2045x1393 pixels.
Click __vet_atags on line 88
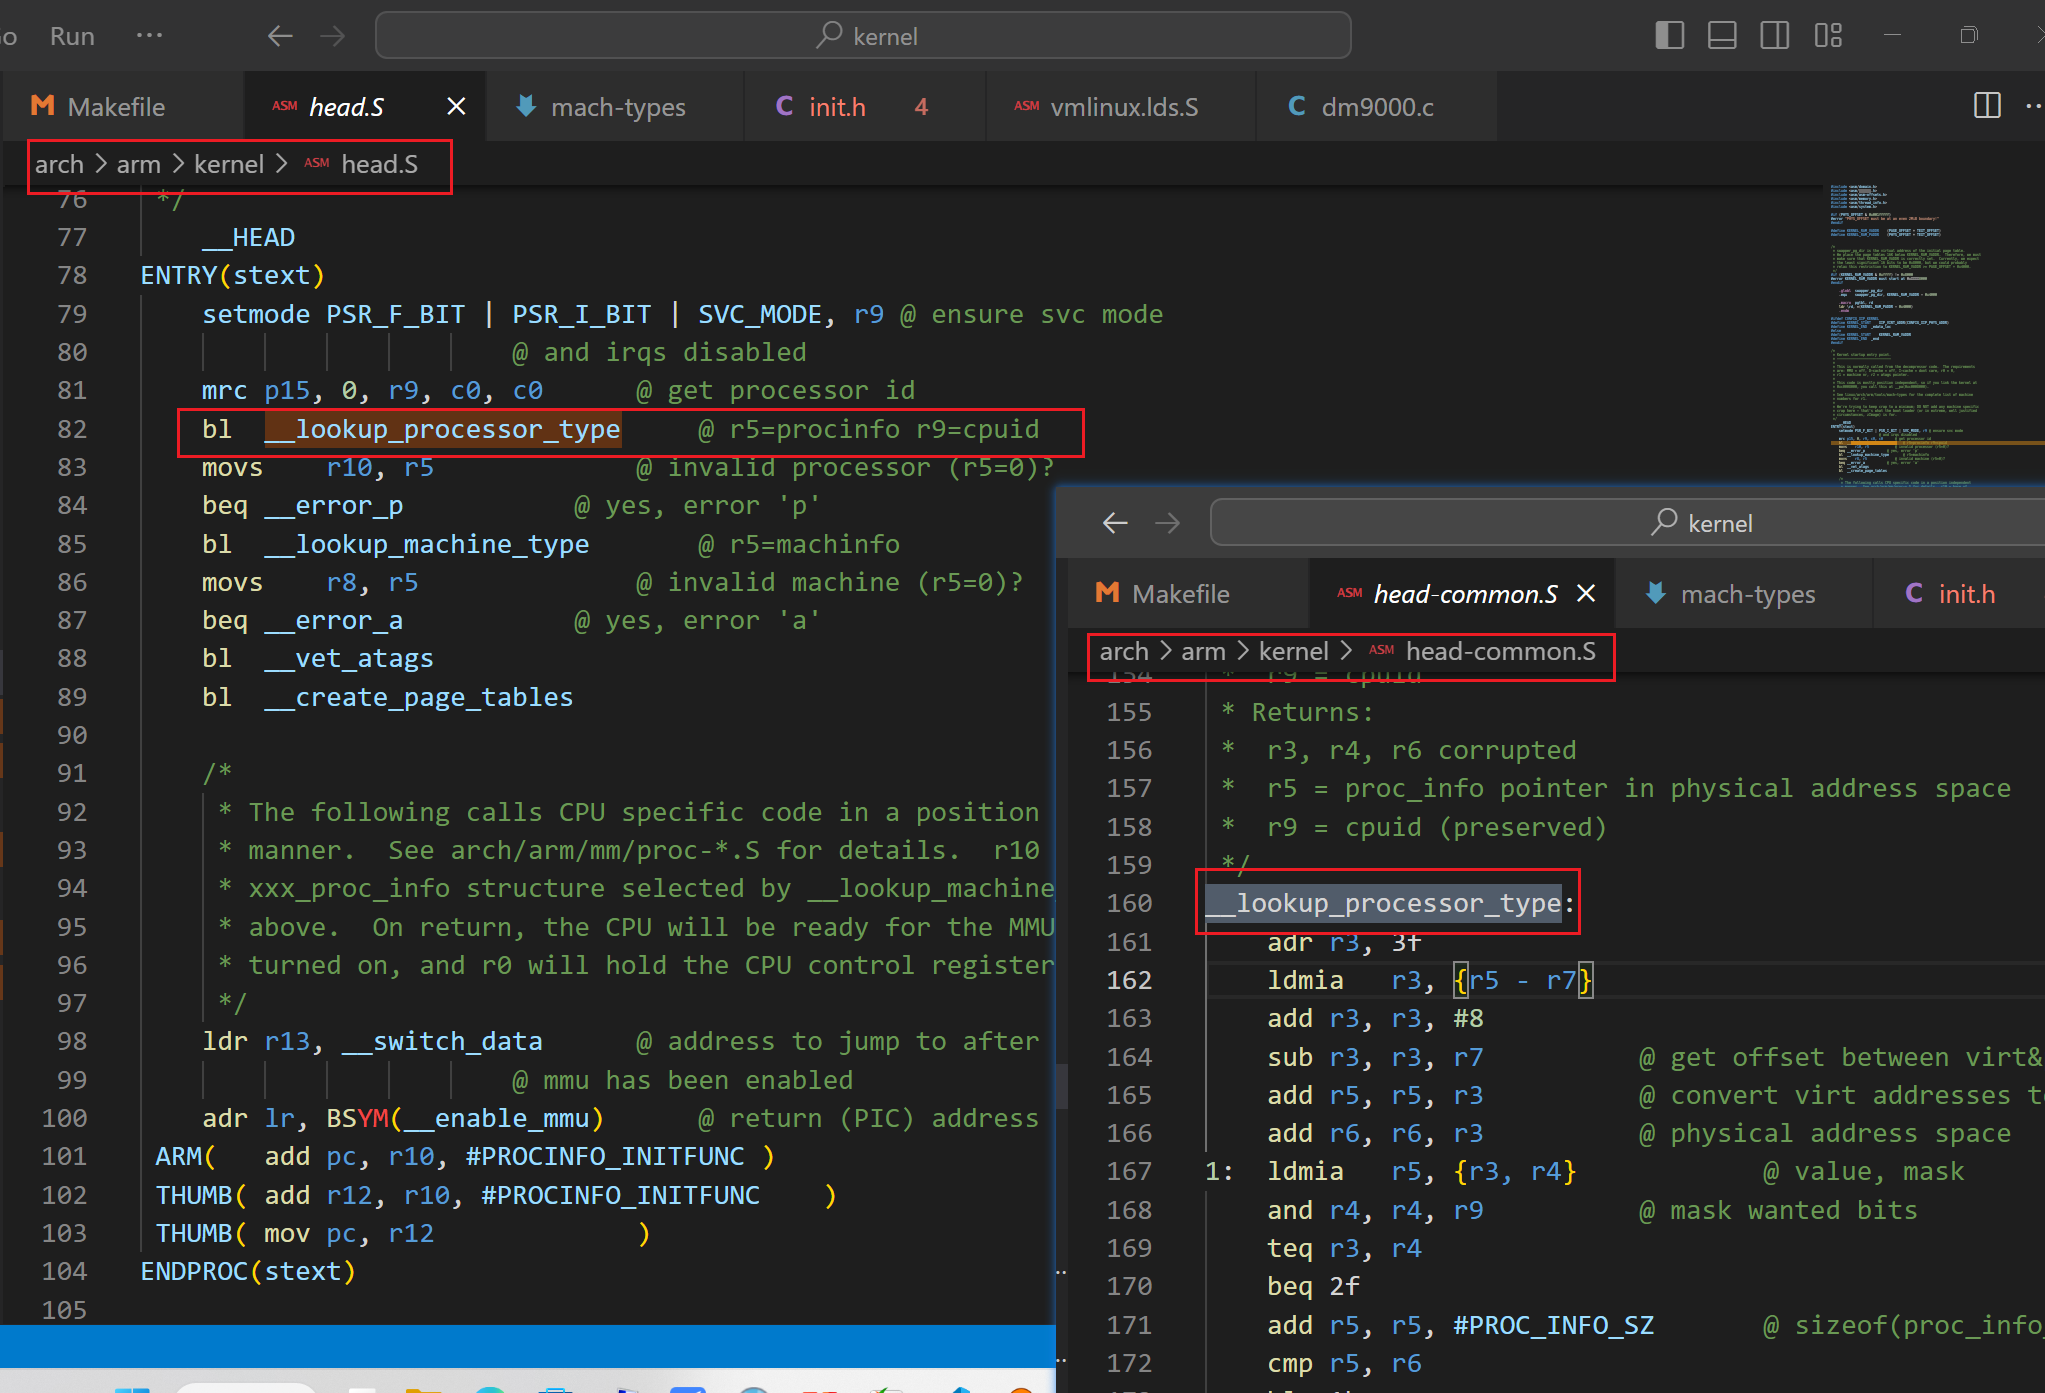pyautogui.click(x=349, y=658)
